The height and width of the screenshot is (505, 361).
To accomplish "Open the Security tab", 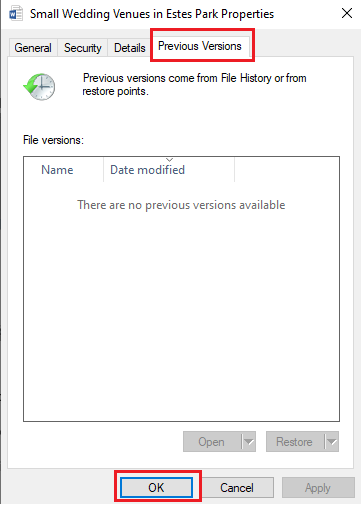I will pyautogui.click(x=82, y=48).
